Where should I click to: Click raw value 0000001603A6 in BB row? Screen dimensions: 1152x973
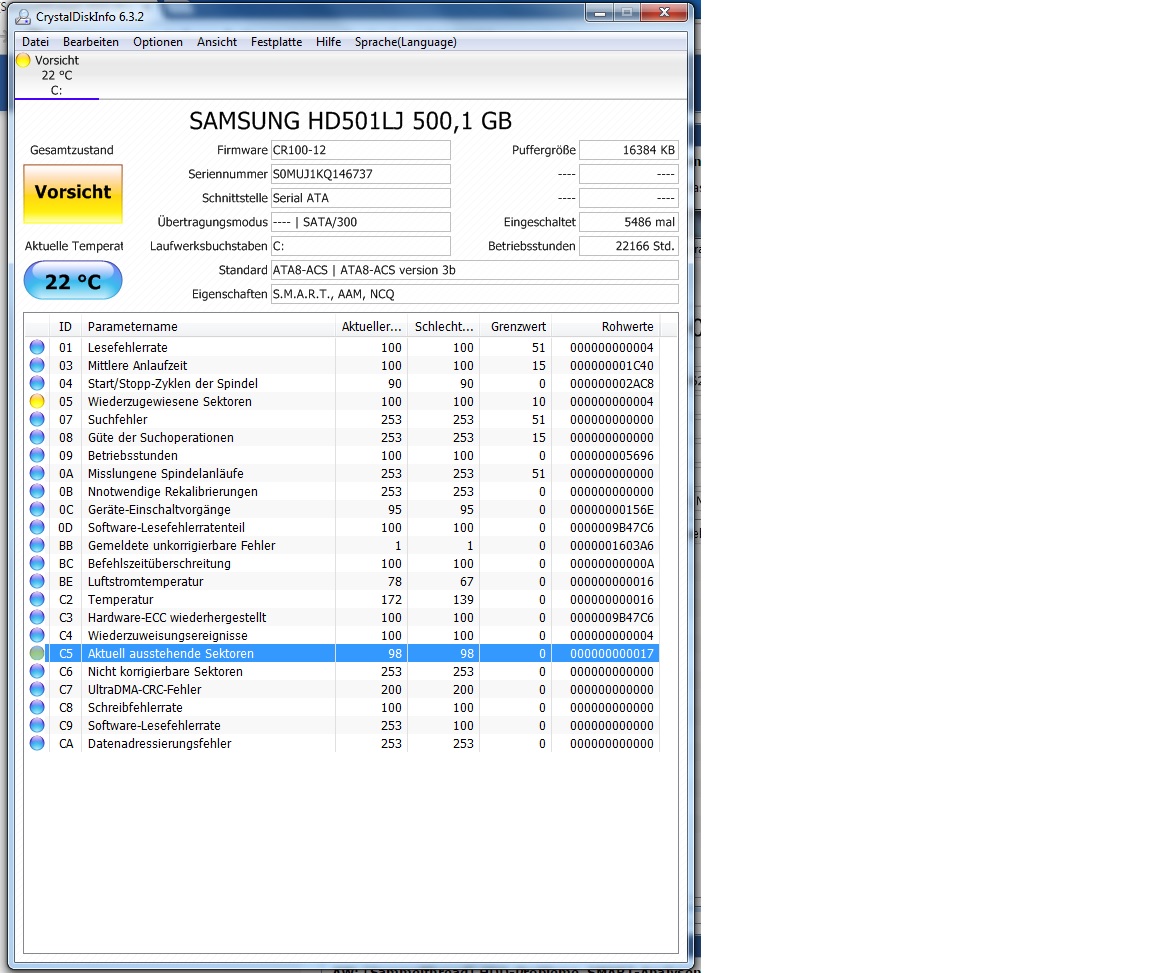611,545
